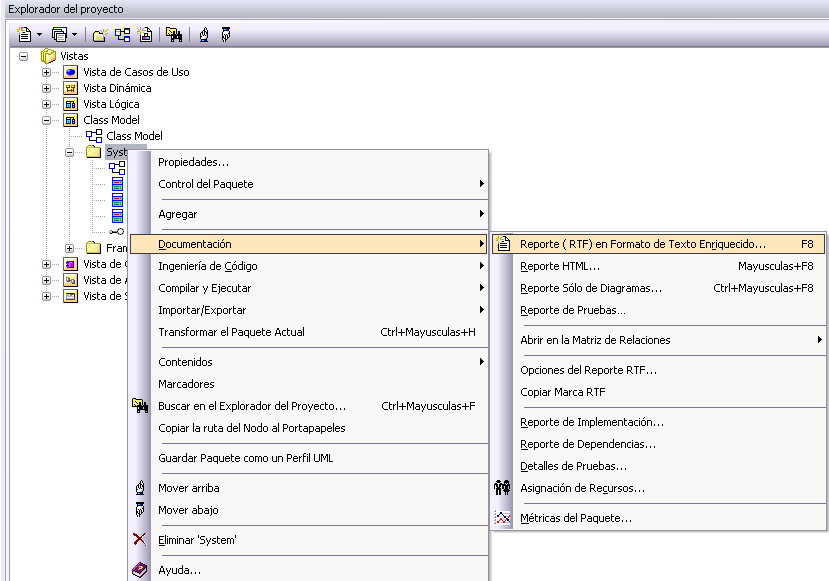
Task: Click the help book icon beside 'Ayuda...'
Action: click(x=140, y=570)
